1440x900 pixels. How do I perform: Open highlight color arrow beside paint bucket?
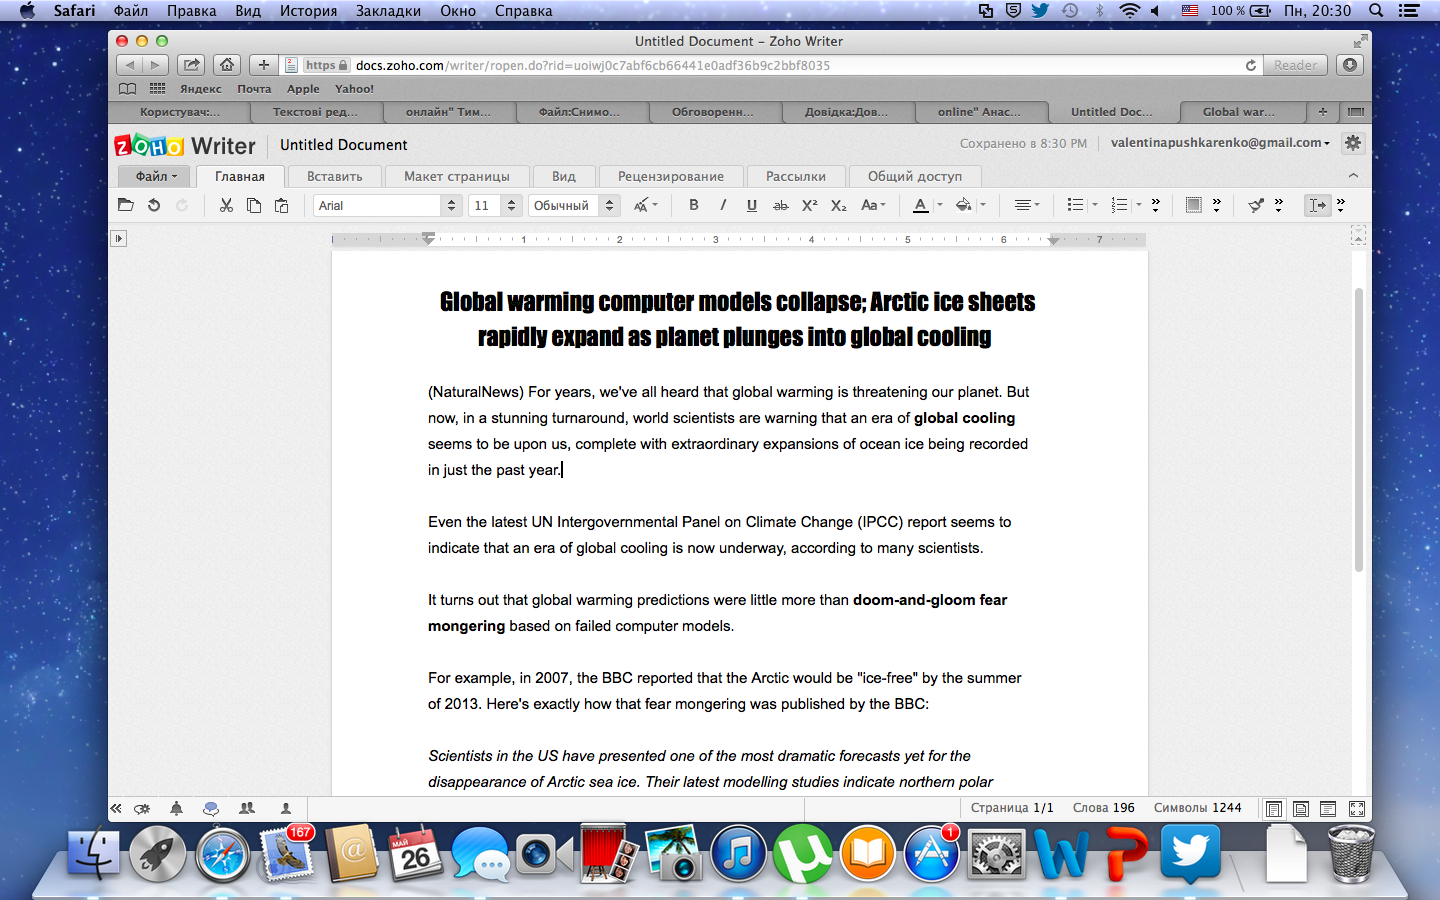(x=983, y=205)
